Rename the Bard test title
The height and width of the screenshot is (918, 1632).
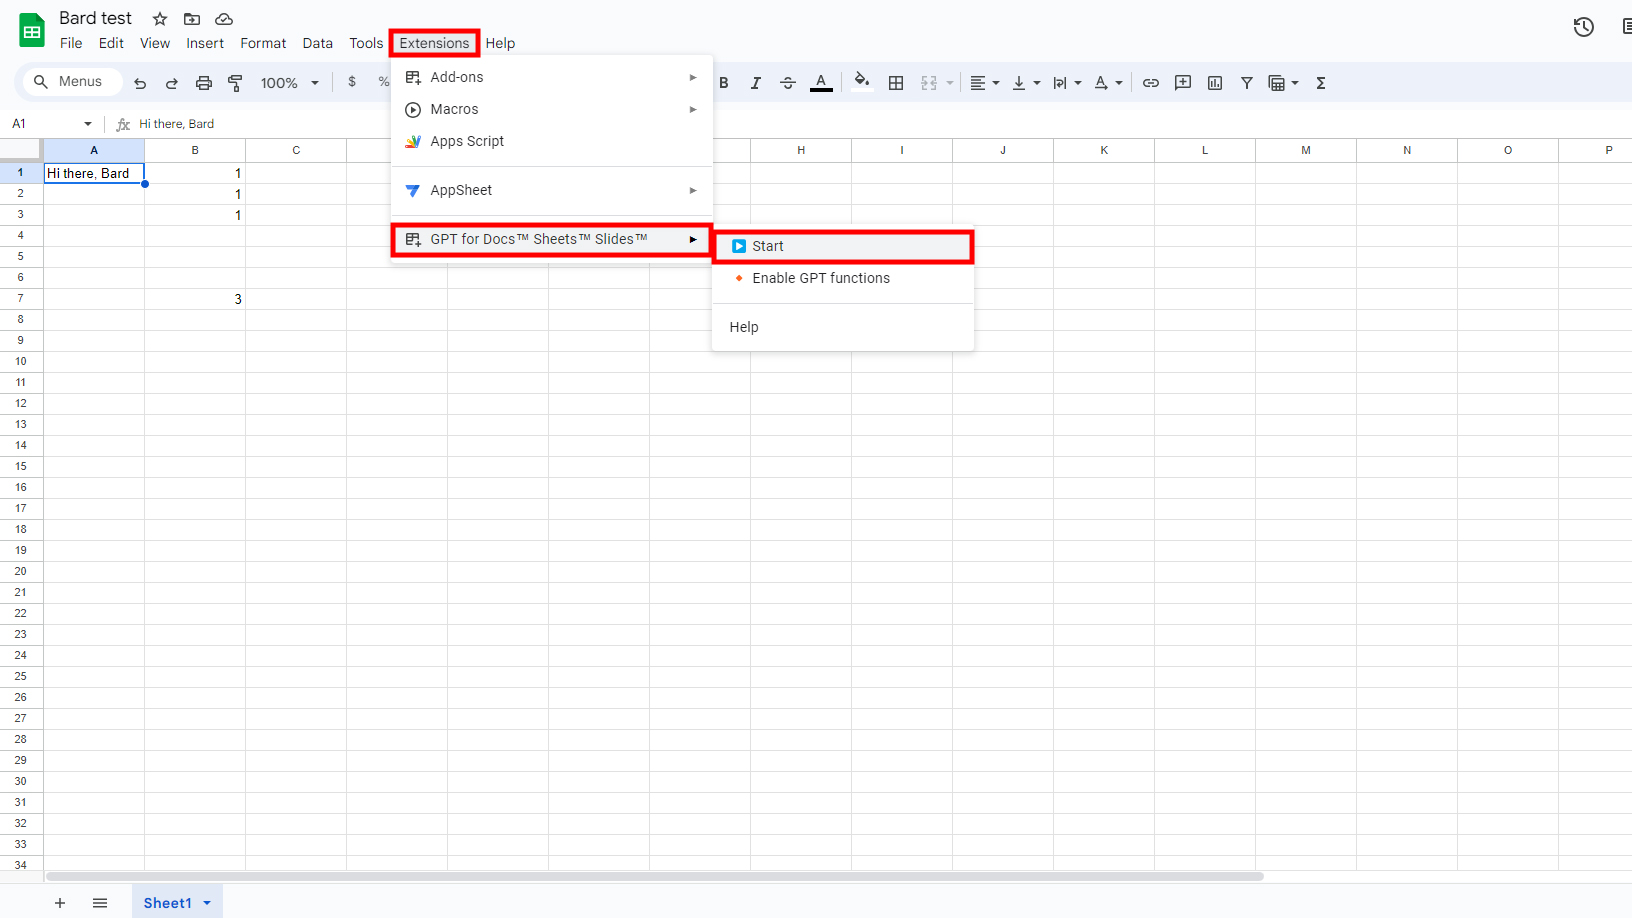pyautogui.click(x=95, y=18)
